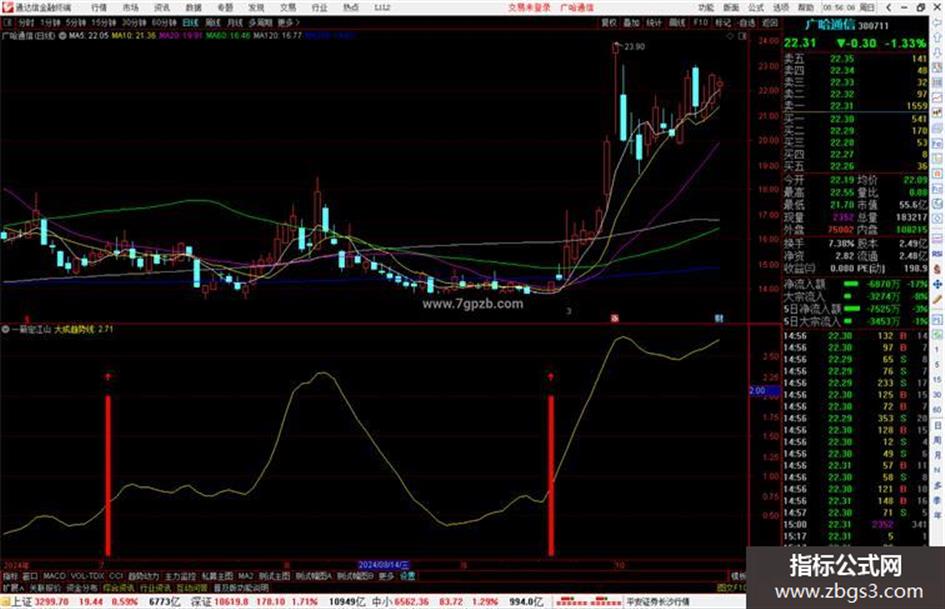Select the 主力监控 indicator tab

[180, 576]
